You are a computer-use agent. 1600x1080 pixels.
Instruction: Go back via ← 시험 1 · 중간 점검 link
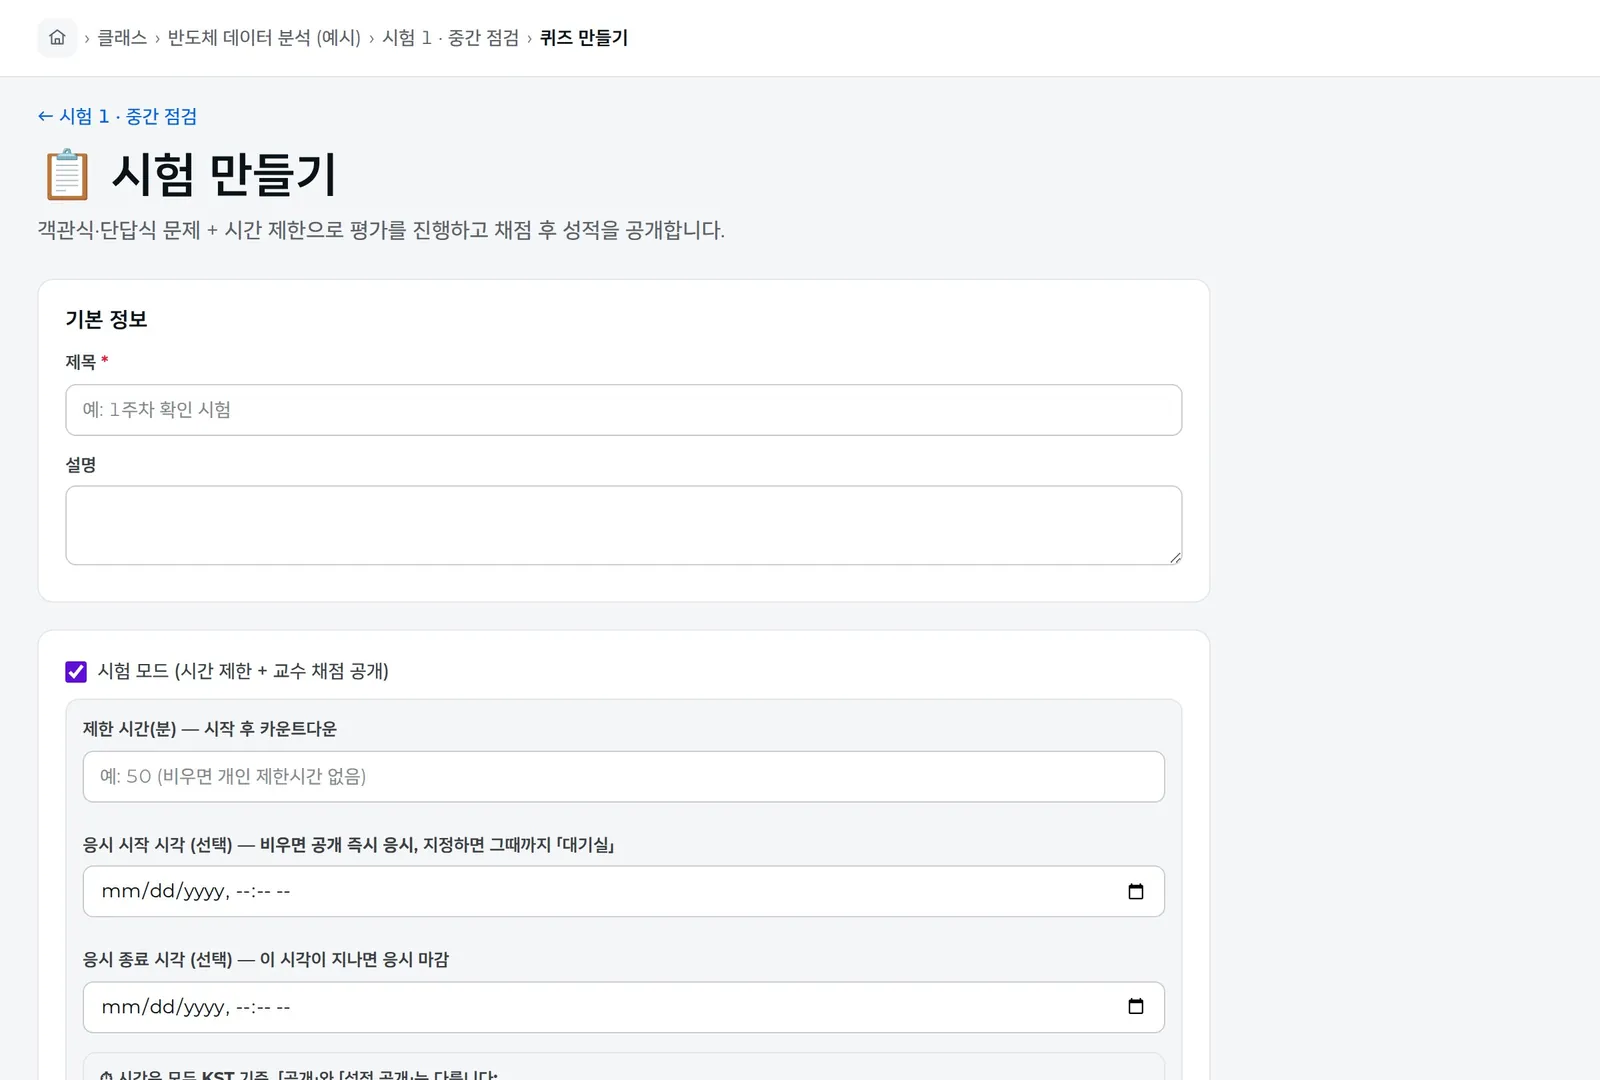pos(117,116)
